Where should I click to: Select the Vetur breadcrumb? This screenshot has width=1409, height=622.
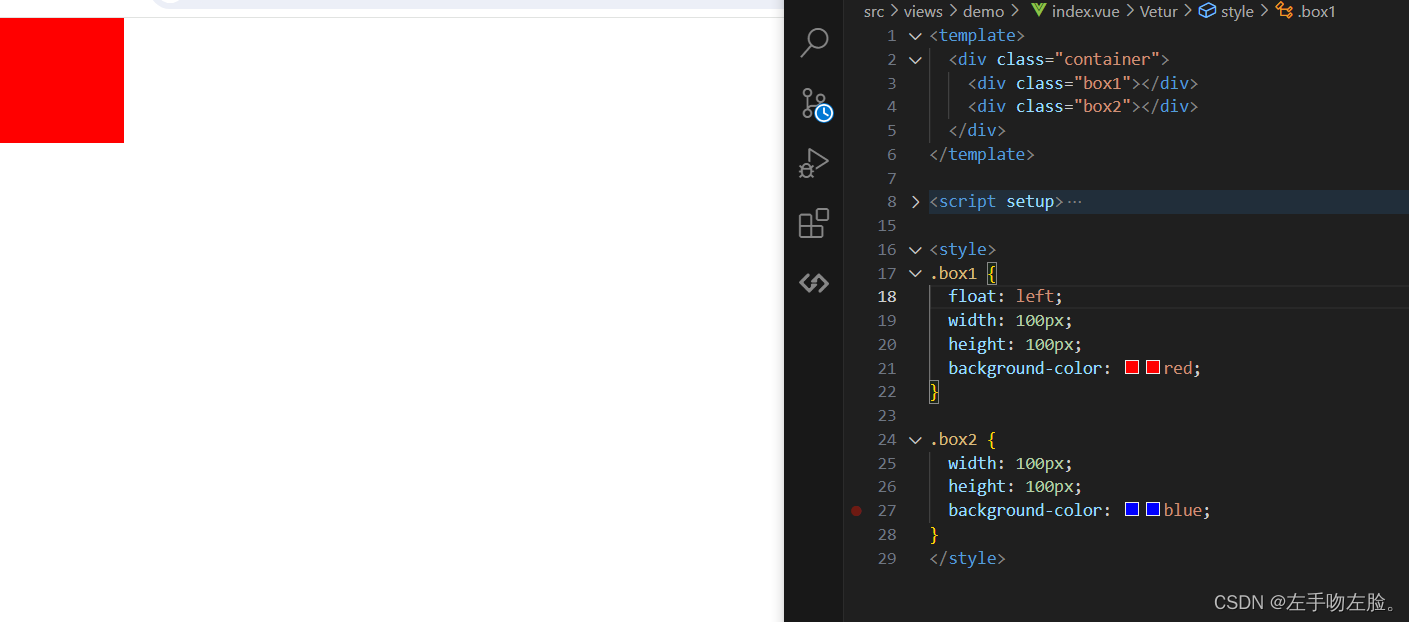[1159, 12]
